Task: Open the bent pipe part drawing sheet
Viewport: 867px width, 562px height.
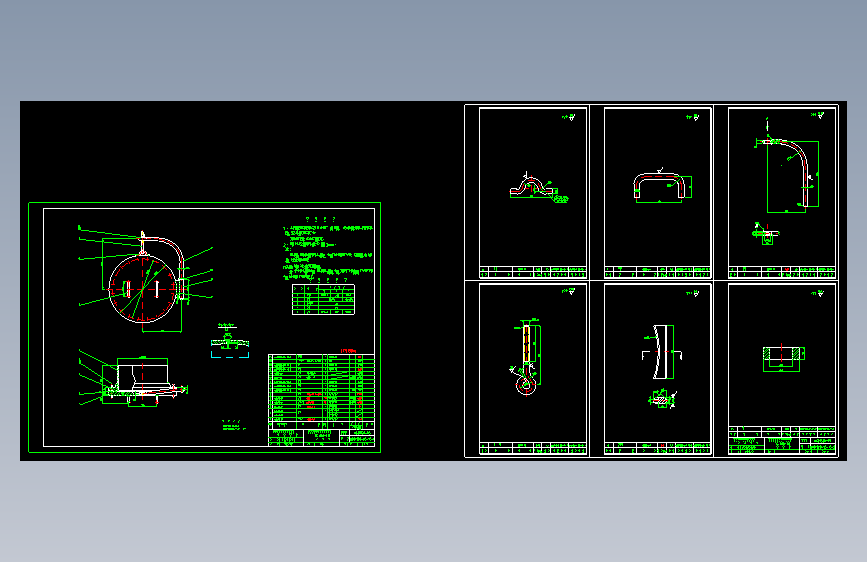Action: coord(782,193)
